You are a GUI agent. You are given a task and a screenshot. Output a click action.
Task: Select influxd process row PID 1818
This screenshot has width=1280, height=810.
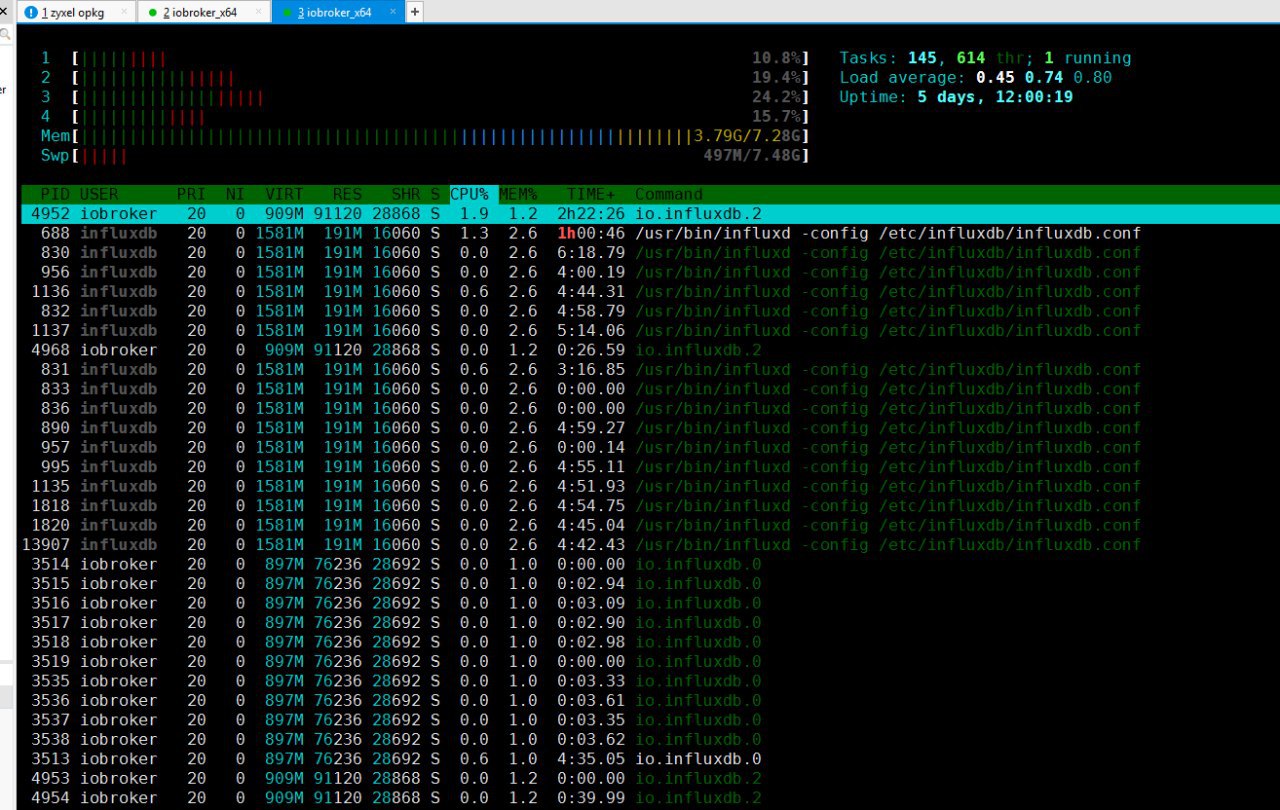click(650, 506)
